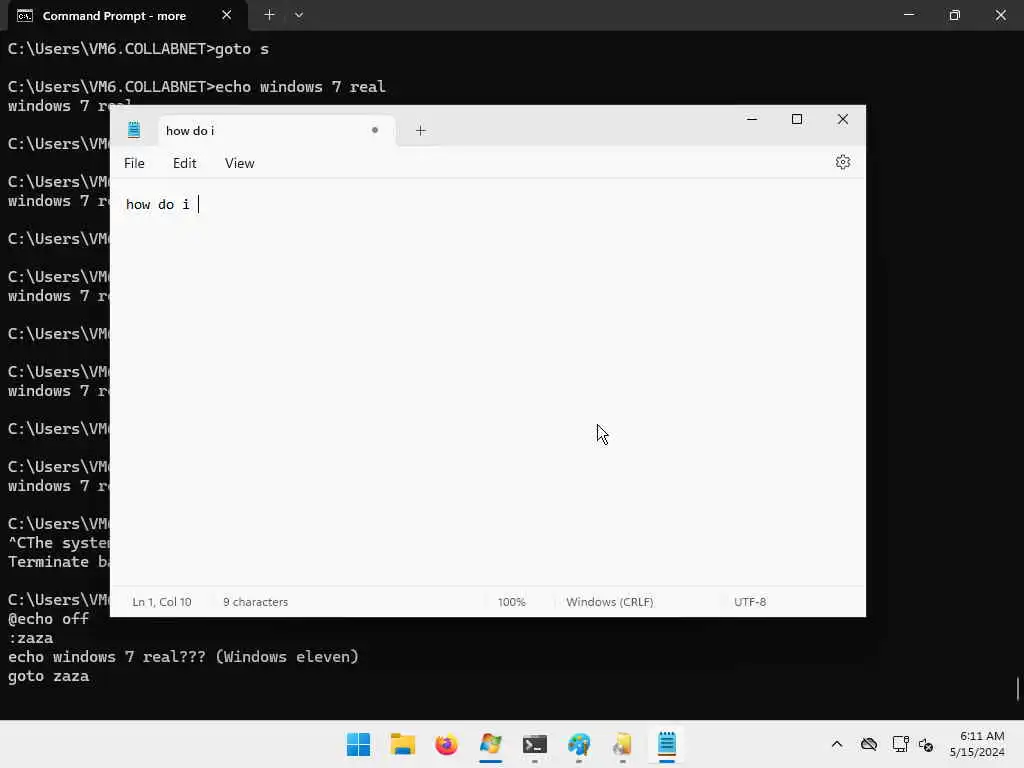Click the terminal window scrollbar thumb
The width and height of the screenshot is (1024, 768).
click(x=1018, y=688)
